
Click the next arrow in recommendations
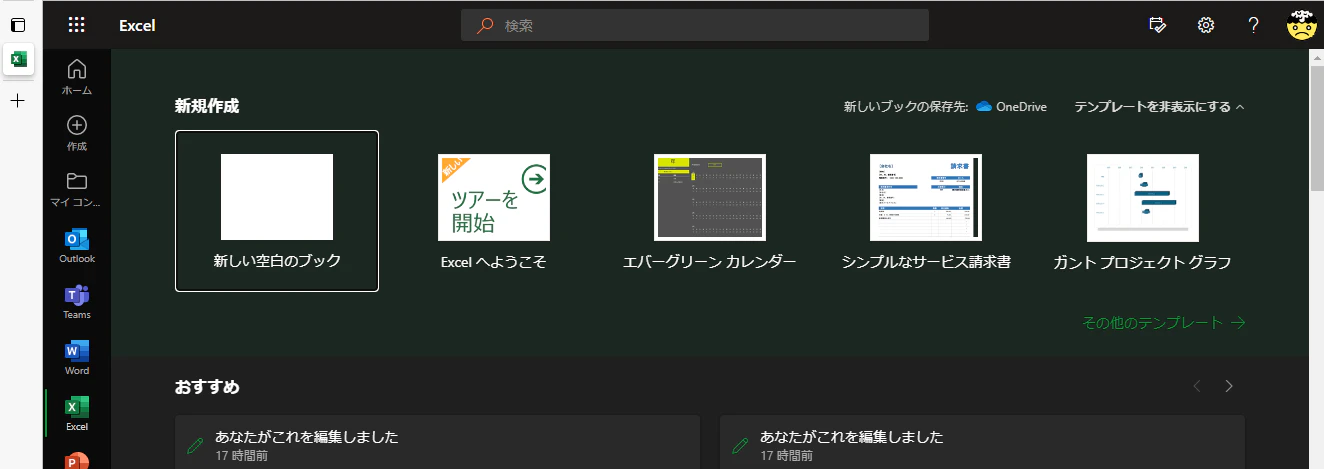[1229, 386]
